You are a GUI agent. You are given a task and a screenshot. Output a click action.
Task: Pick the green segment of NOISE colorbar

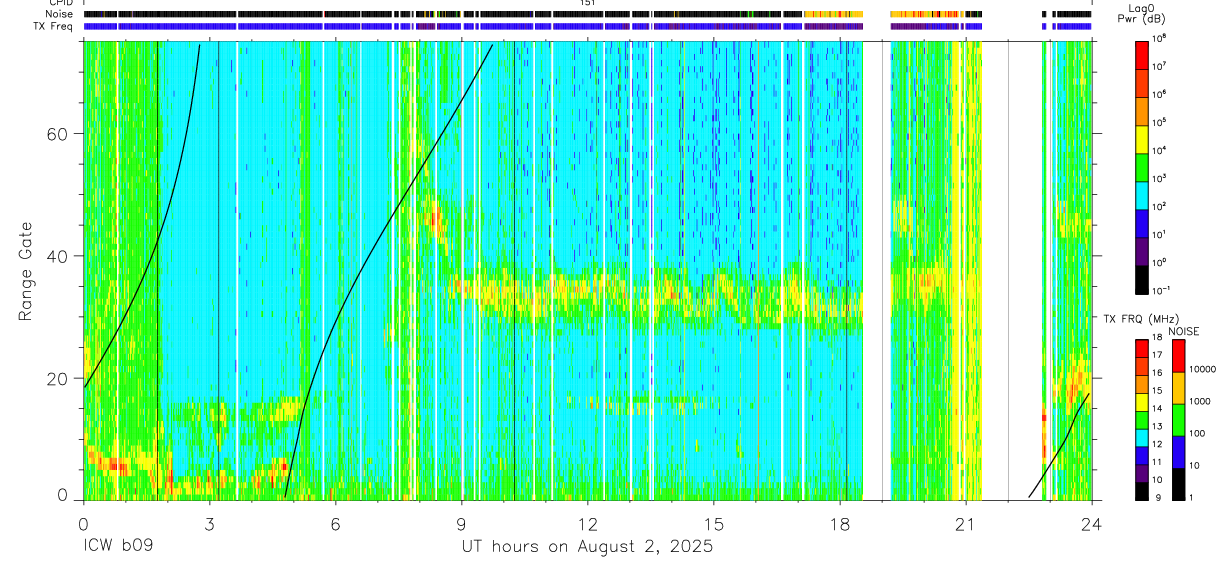(x=1177, y=419)
